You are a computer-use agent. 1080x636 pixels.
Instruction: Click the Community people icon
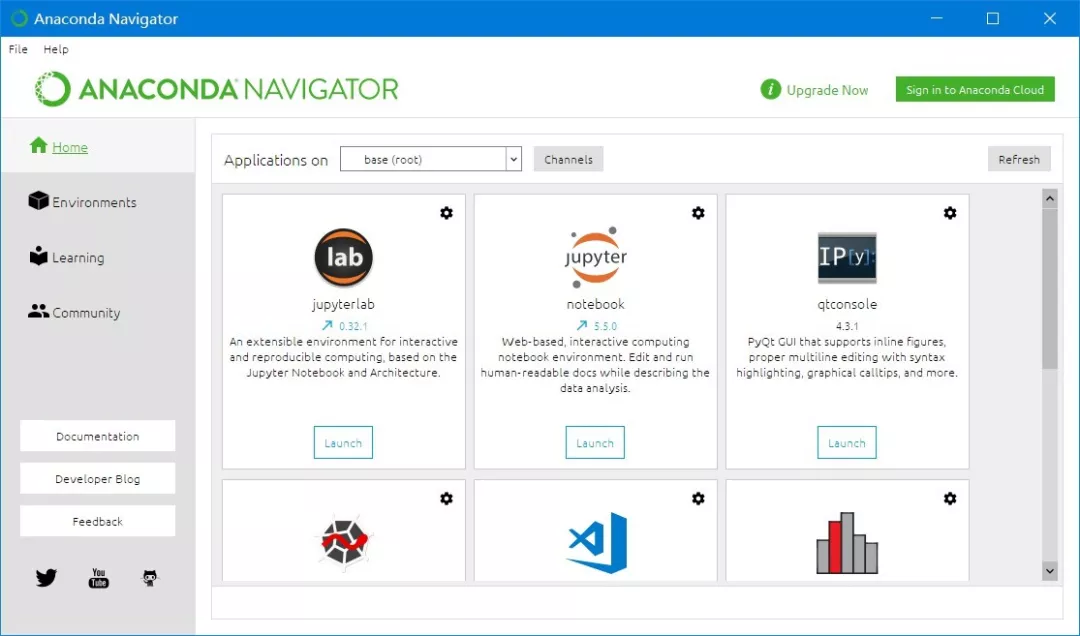(x=39, y=311)
